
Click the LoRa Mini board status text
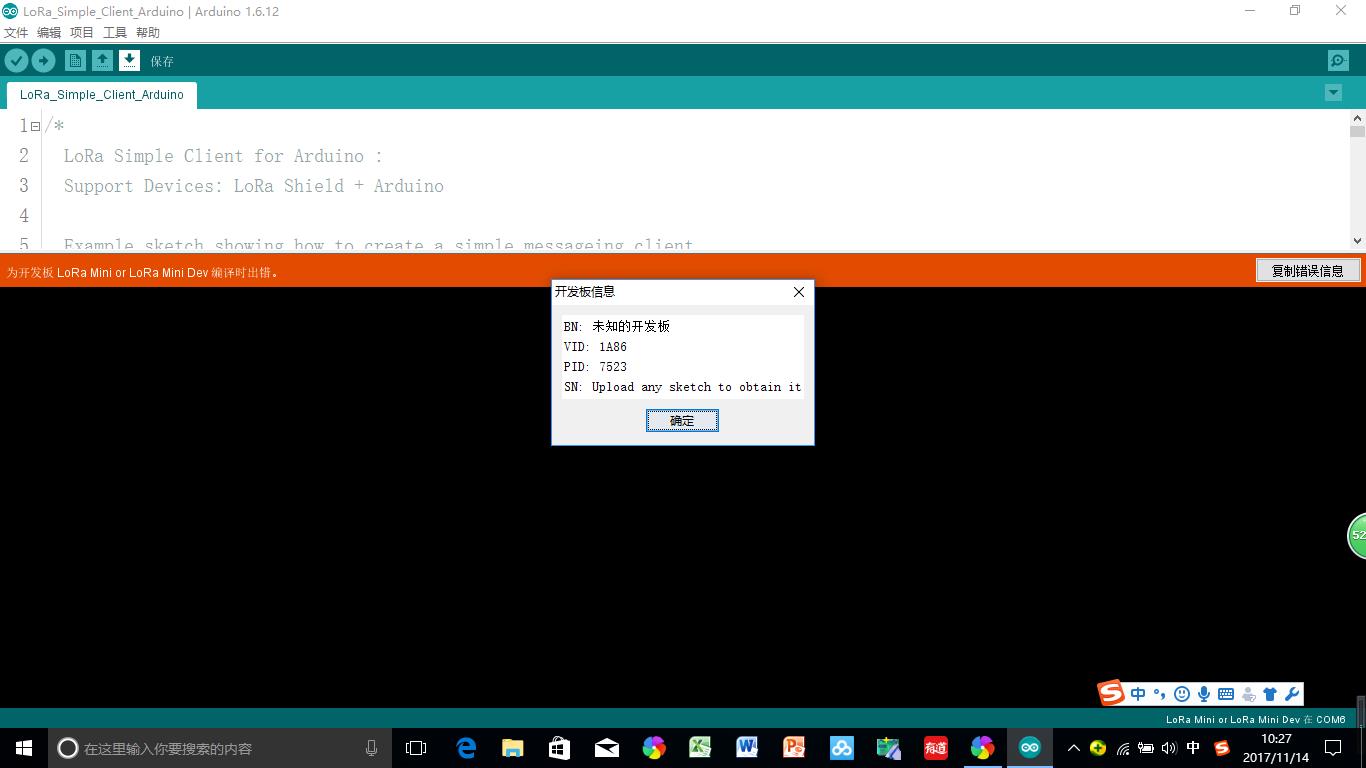coord(1255,719)
